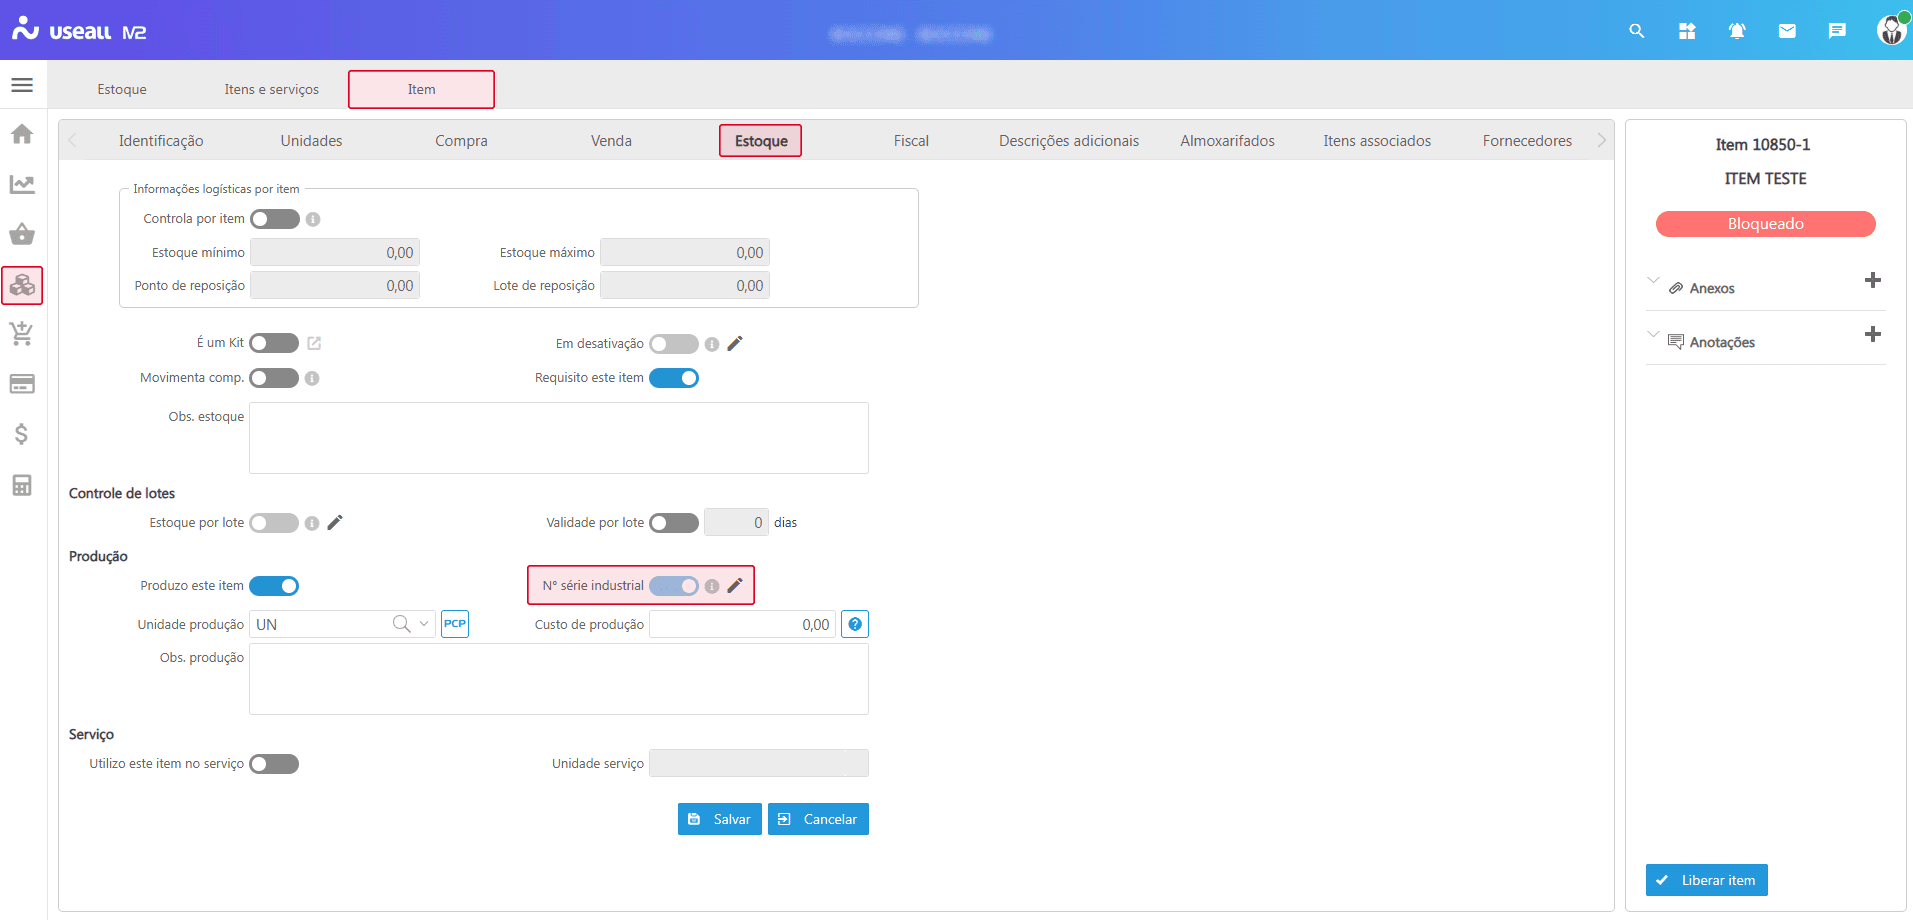The image size is (1913, 920).
Task: Open the Unidade produção dropdown arrow
Action: point(424,624)
